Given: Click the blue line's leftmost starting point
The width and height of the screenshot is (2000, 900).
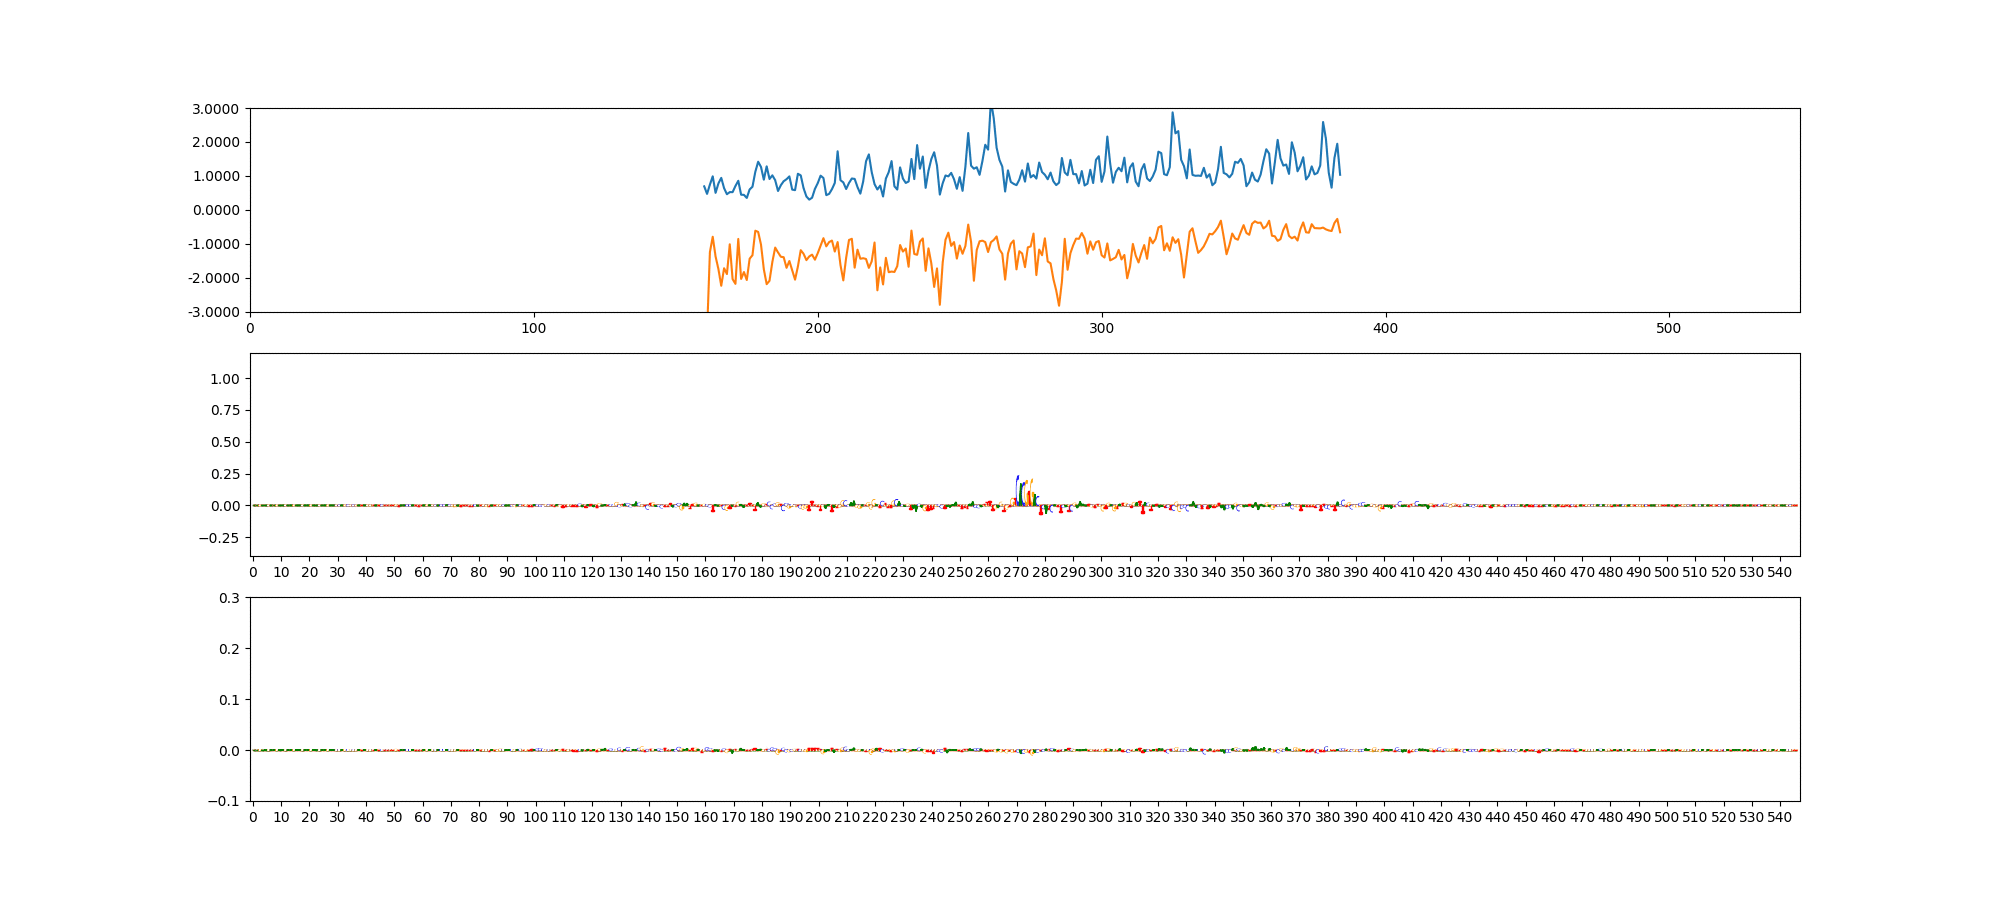Looking at the screenshot, I should pyautogui.click(x=704, y=185).
